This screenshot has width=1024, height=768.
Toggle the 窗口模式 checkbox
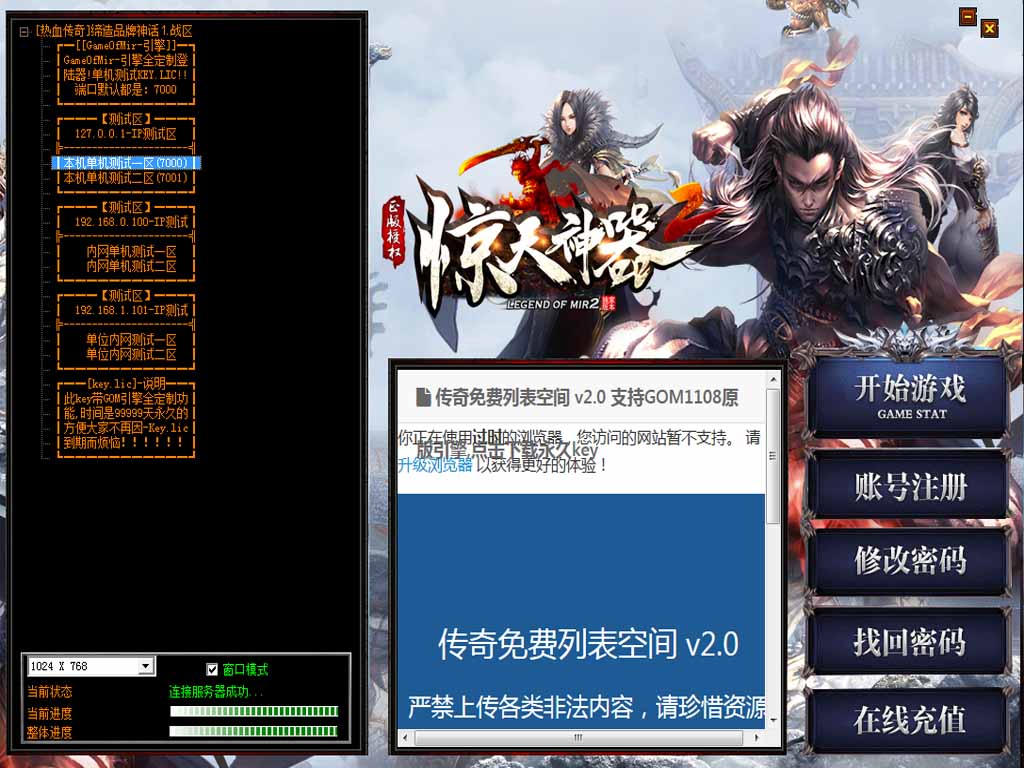point(211,669)
